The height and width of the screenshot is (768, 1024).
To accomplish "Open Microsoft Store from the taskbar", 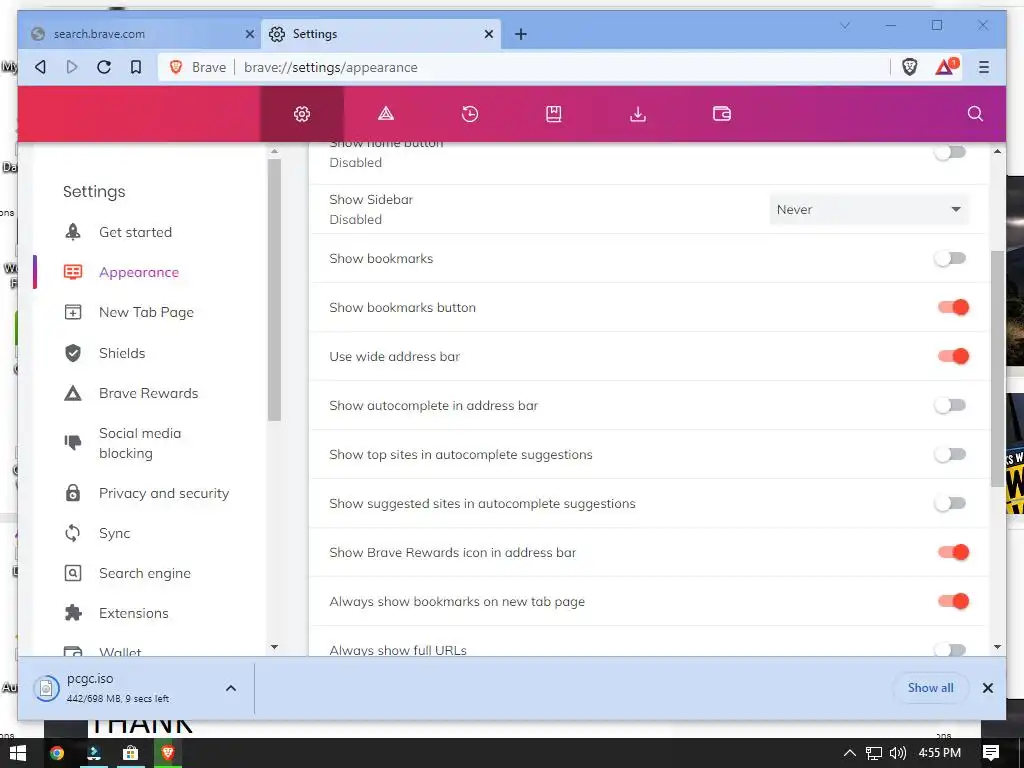I will (x=131, y=753).
